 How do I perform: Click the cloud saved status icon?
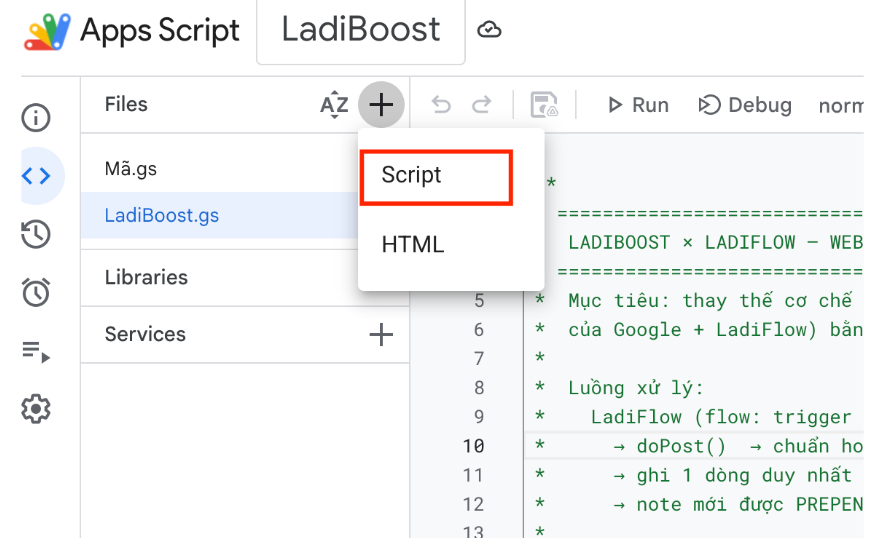click(x=489, y=30)
